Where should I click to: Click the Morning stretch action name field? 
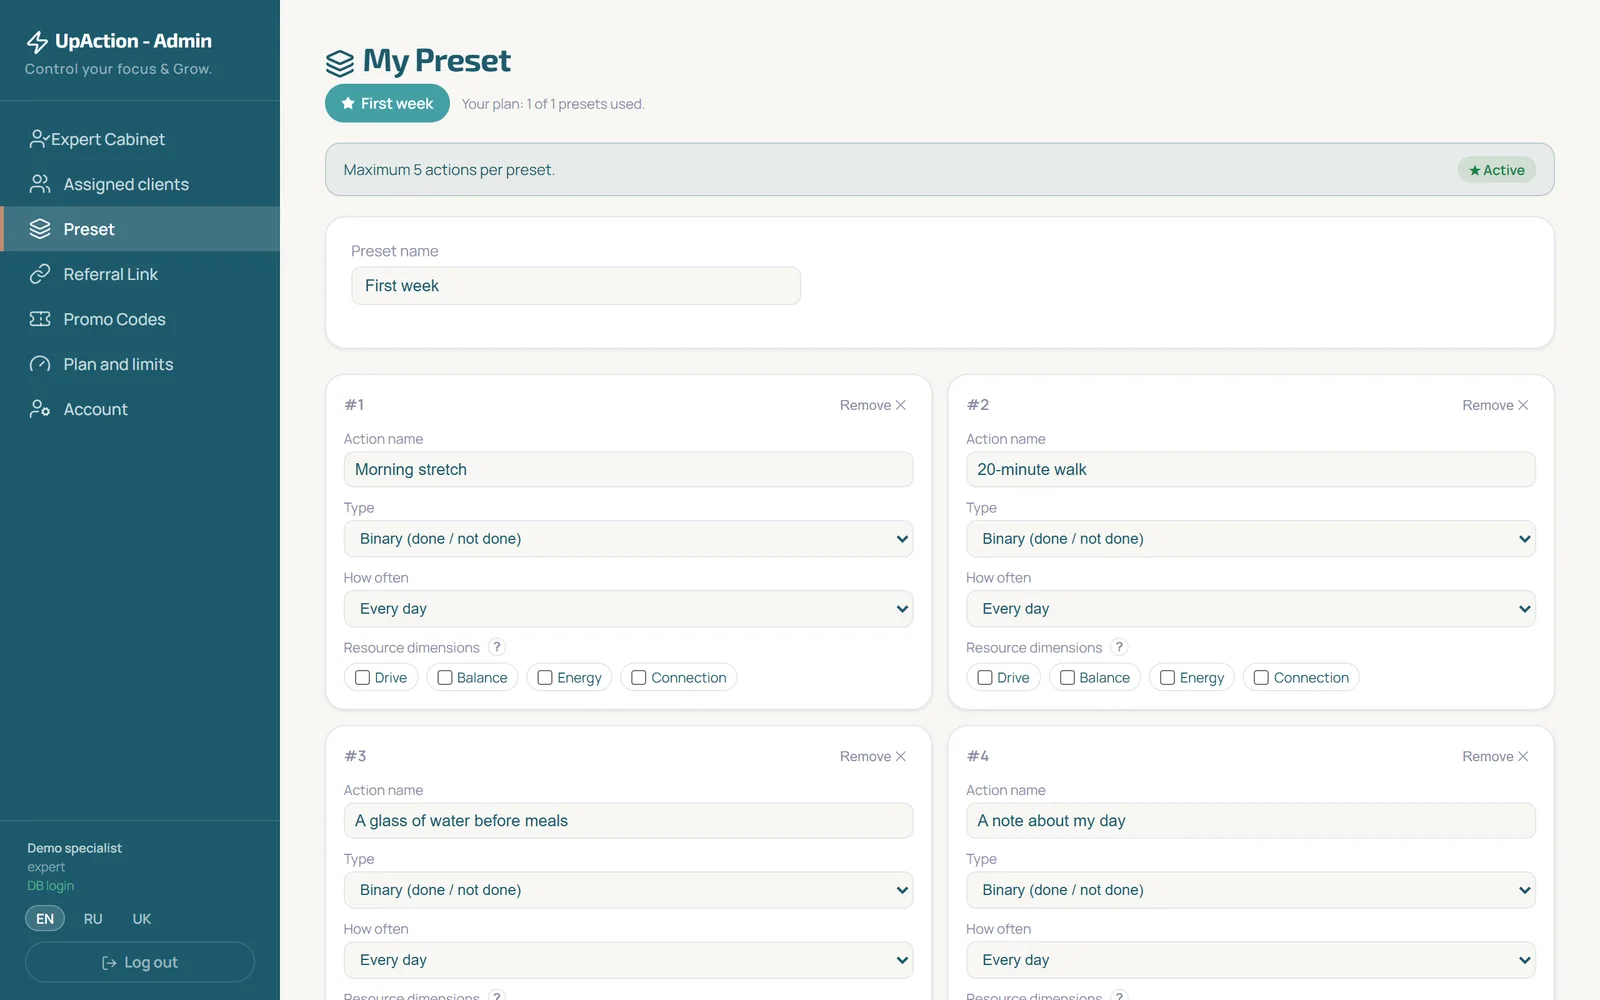[x=628, y=469]
